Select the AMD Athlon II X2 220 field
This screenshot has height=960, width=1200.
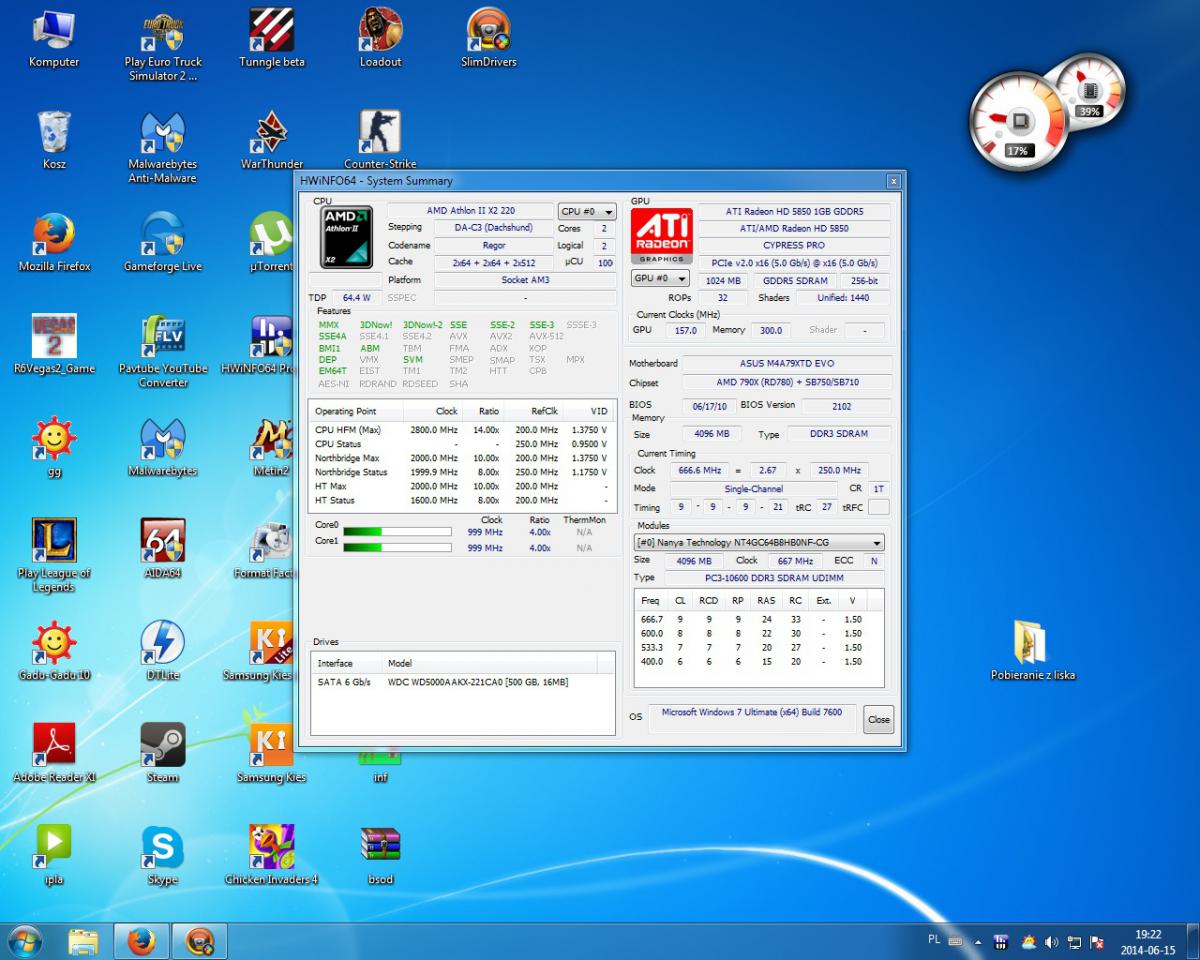[470, 210]
